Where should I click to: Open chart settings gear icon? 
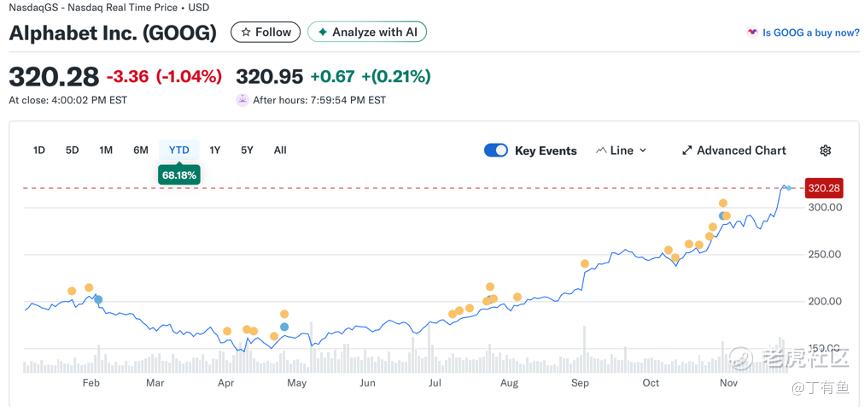pyautogui.click(x=825, y=151)
